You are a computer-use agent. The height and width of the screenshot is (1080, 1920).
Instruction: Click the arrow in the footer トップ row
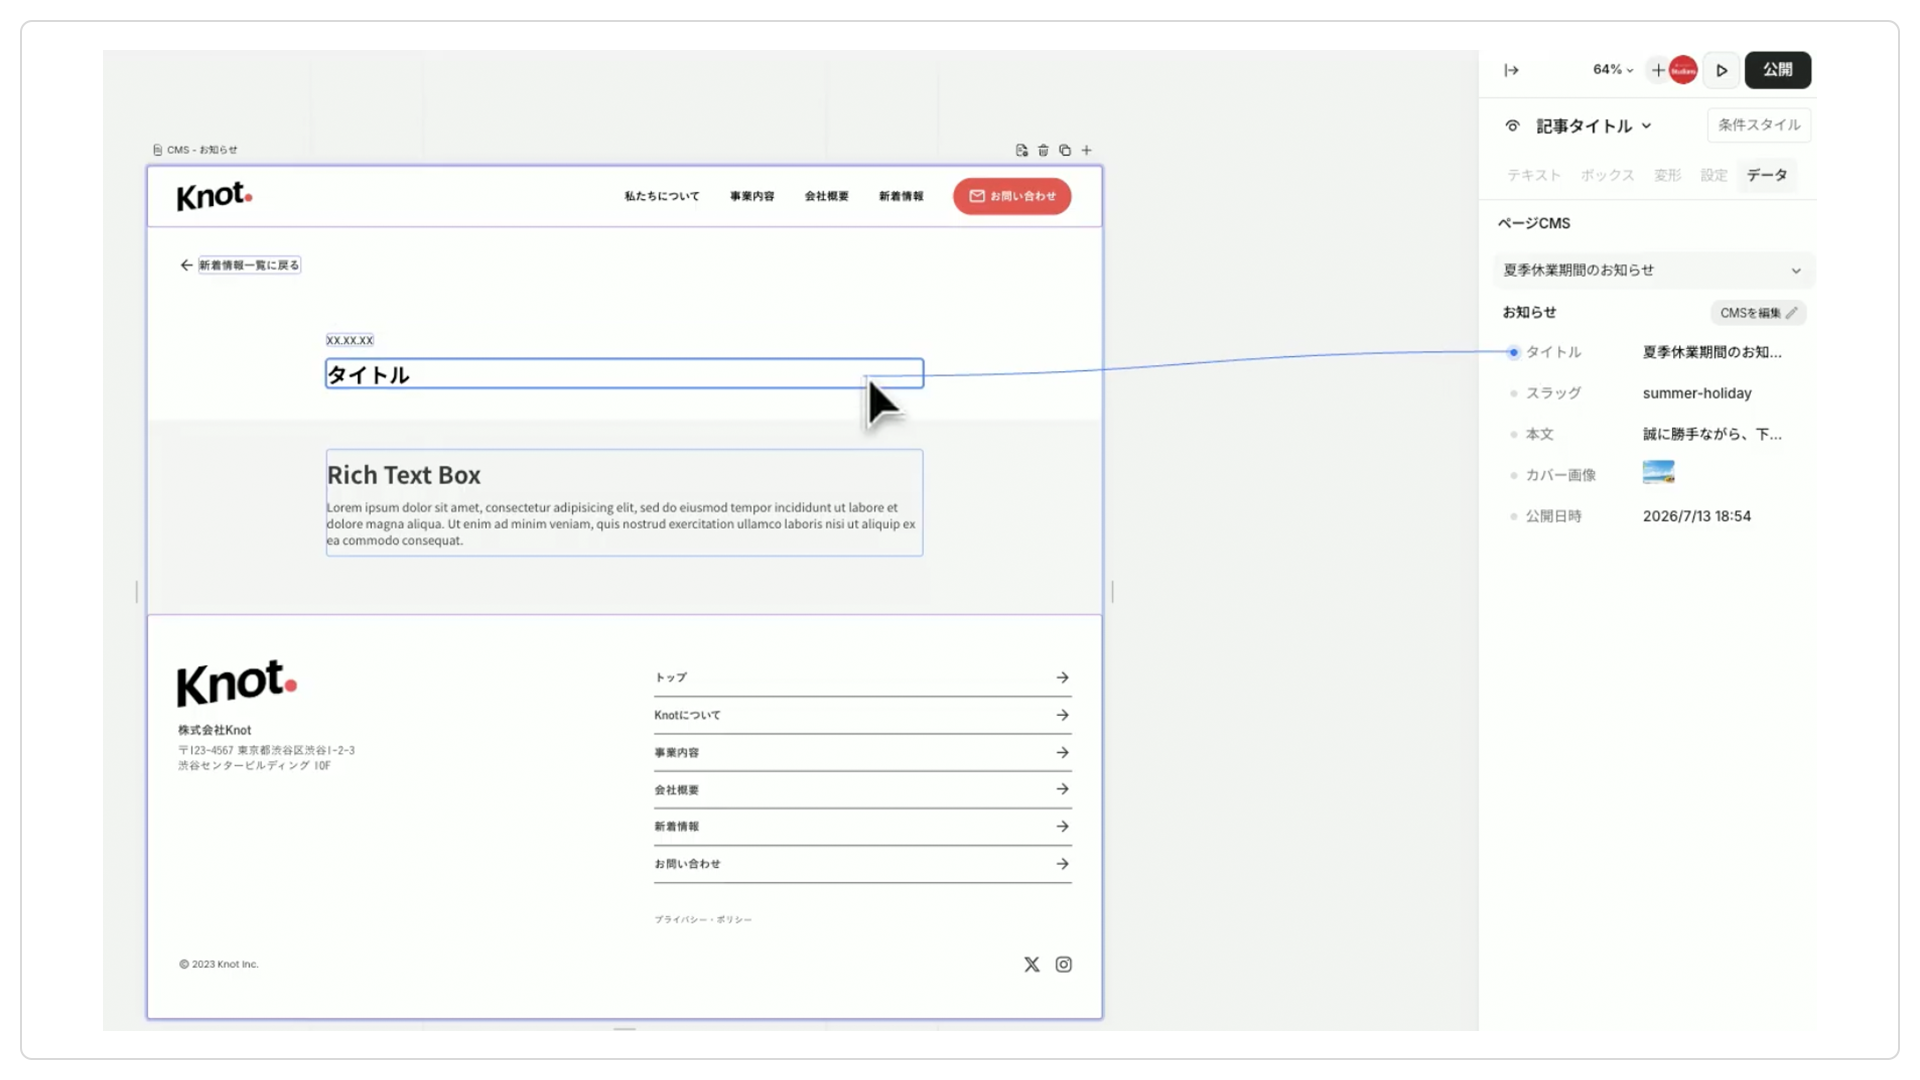[1062, 677]
